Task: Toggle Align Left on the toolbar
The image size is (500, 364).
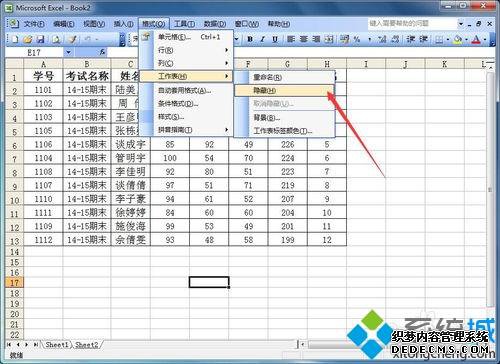Action: [291, 39]
